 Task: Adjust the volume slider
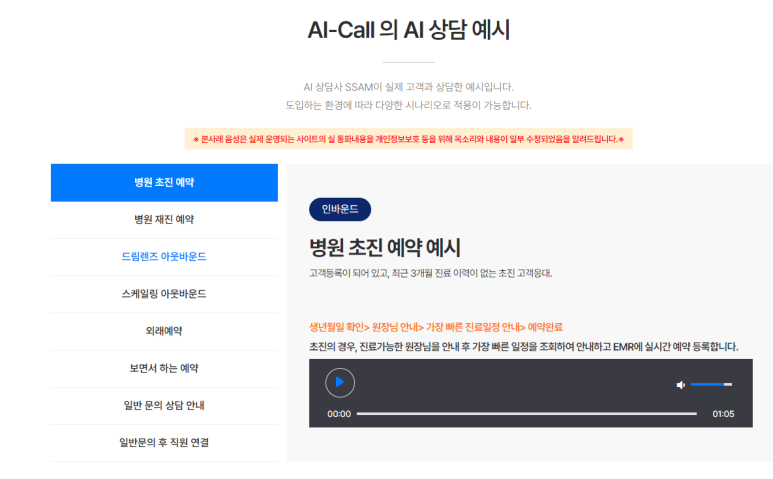coord(711,384)
